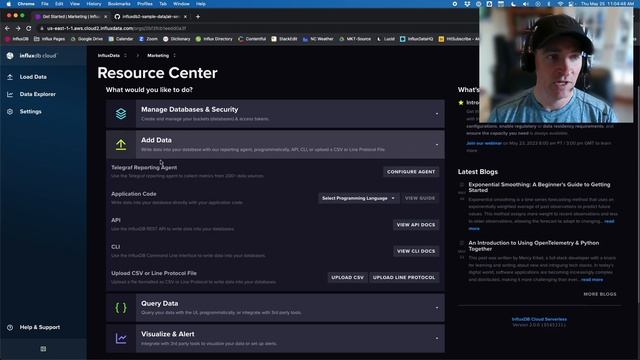Open the More Blogs link
This screenshot has height=360, width=640.
[600, 294]
